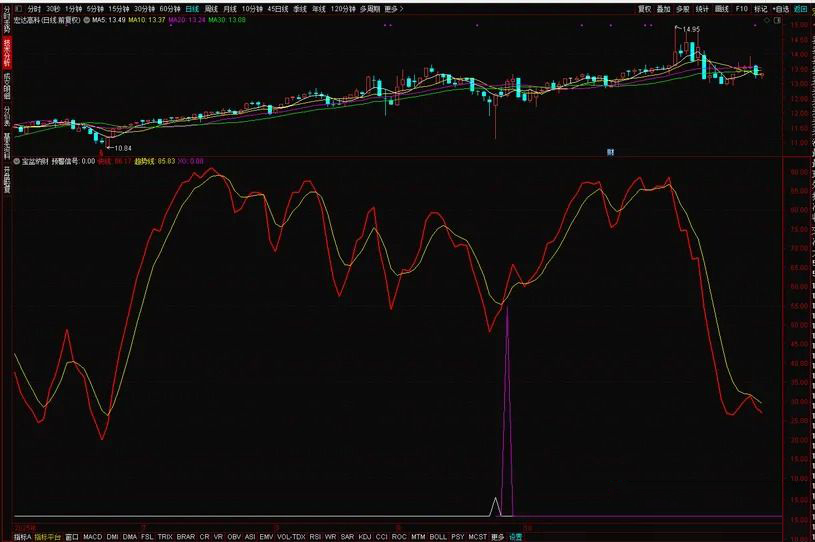Select the VR indicator

click(218, 537)
